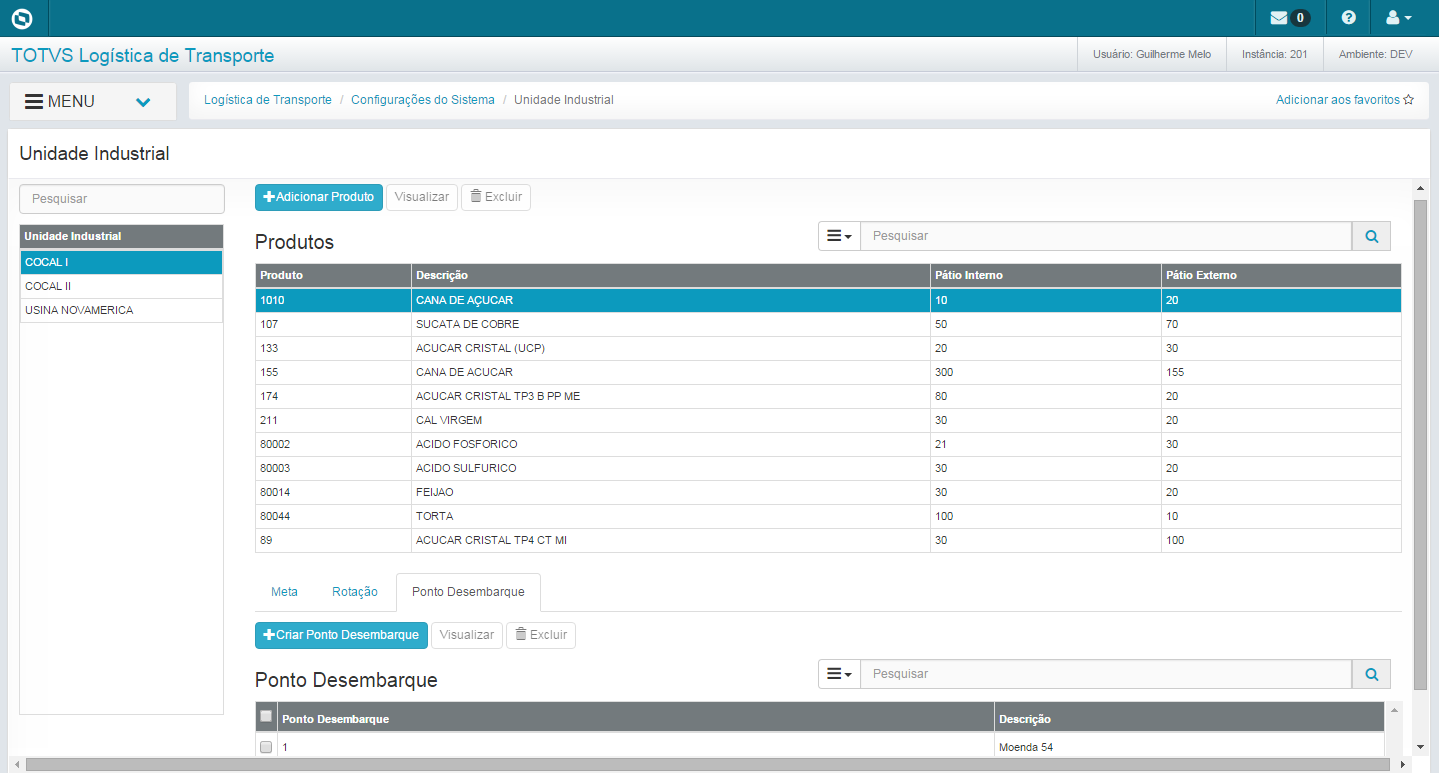Check the select-all checkbox in Ponto Desembarque header
The image size is (1439, 773).
[x=266, y=716]
